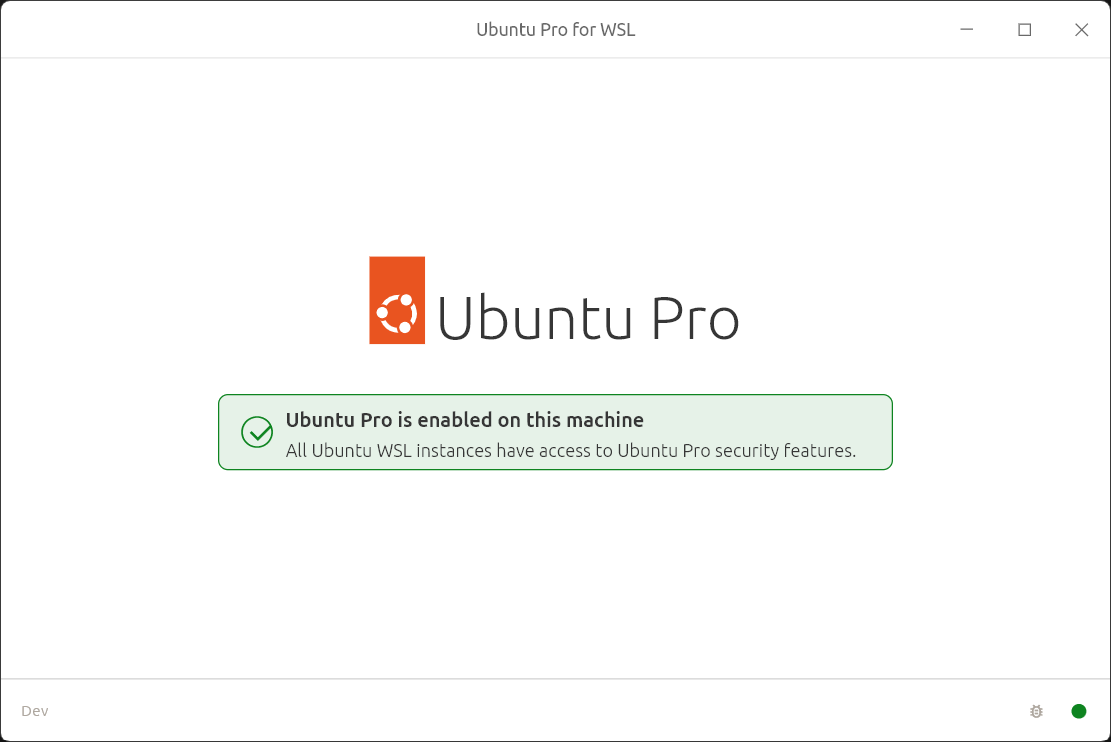Open the bug report icon
This screenshot has height=742, width=1111.
click(1036, 711)
